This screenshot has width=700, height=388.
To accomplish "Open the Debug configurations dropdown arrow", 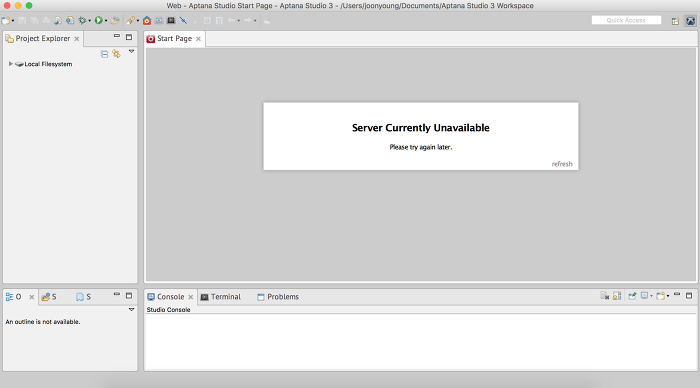I will click(x=90, y=21).
